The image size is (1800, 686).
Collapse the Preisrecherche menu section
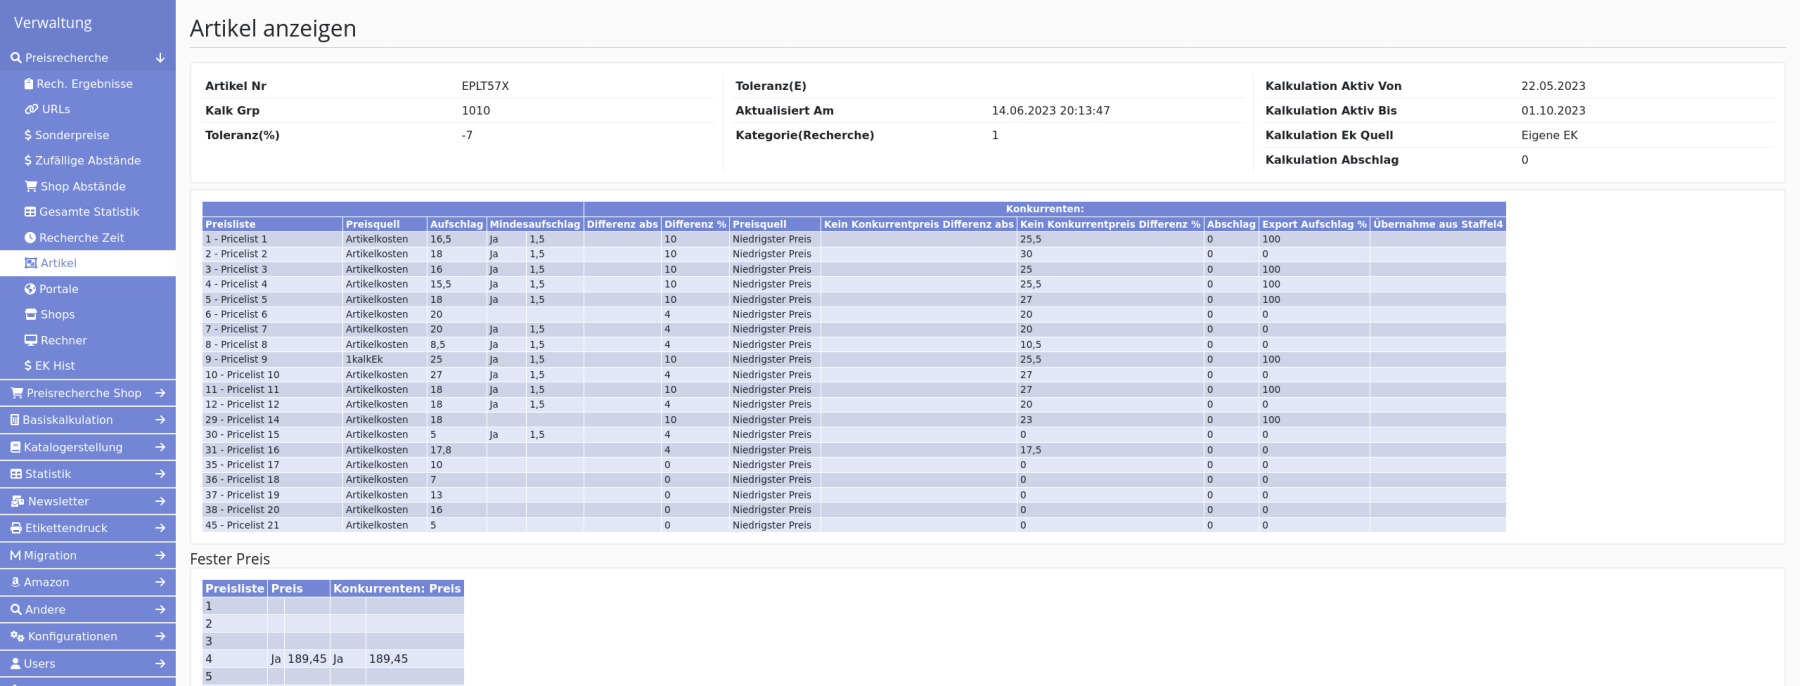tap(160, 58)
